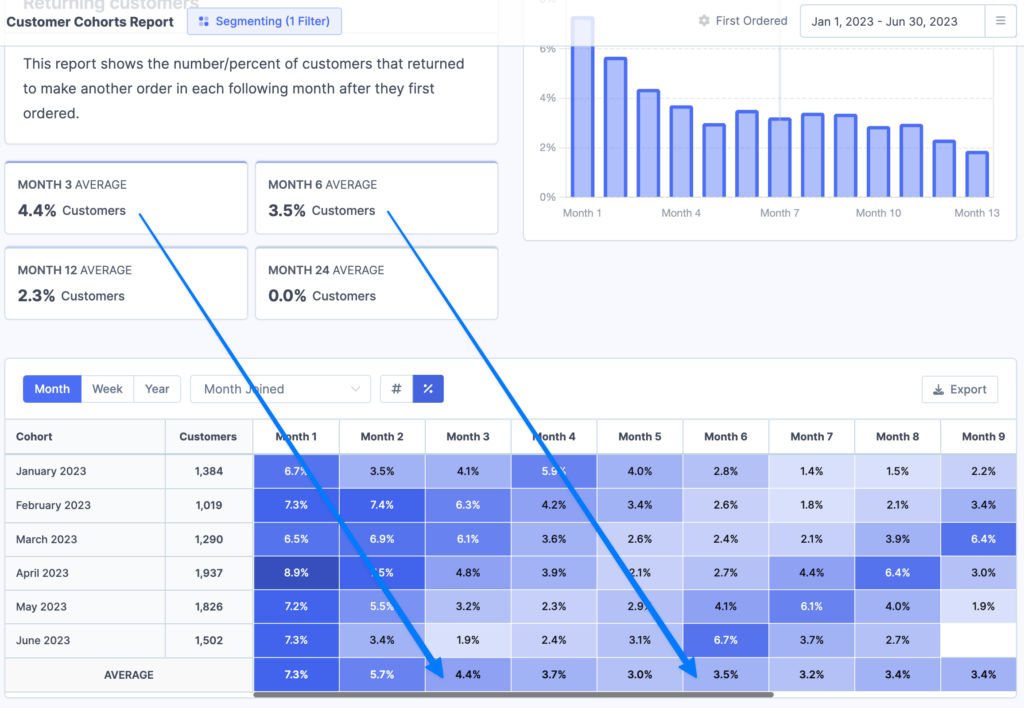Open the First Ordered selector
The width and height of the screenshot is (1024, 708).
coord(742,20)
